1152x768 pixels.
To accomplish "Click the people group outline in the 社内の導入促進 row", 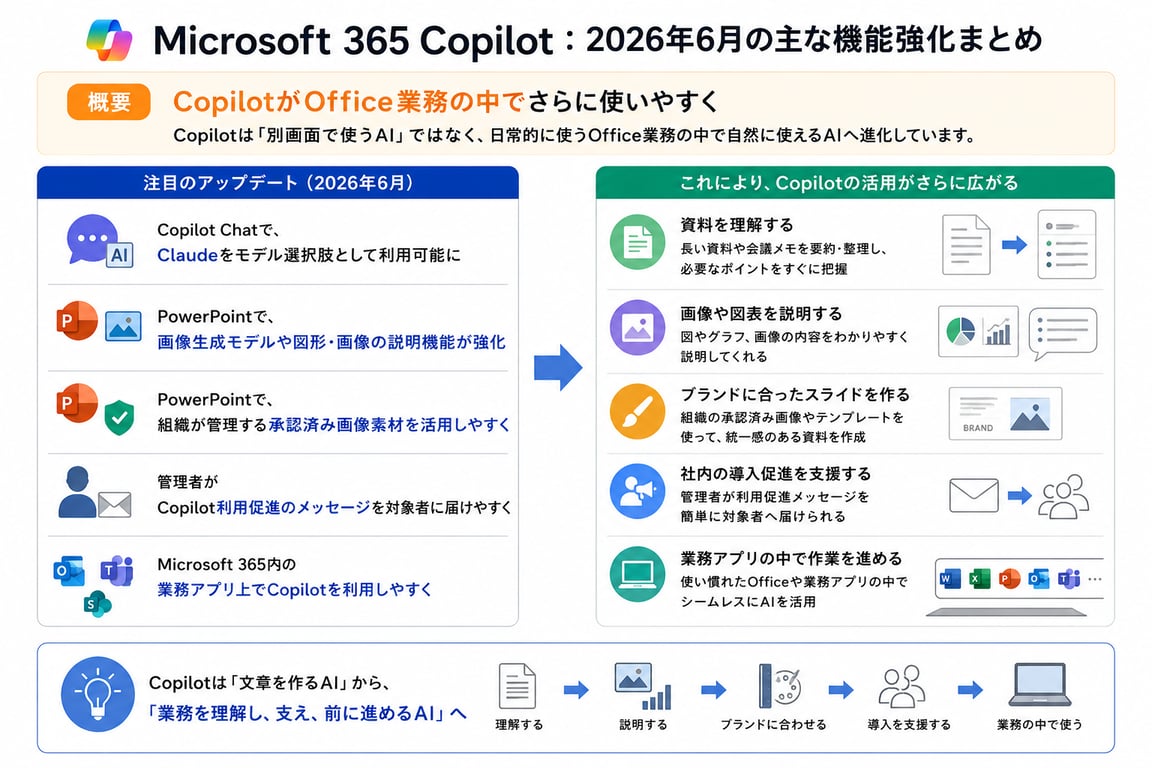I will [1063, 497].
